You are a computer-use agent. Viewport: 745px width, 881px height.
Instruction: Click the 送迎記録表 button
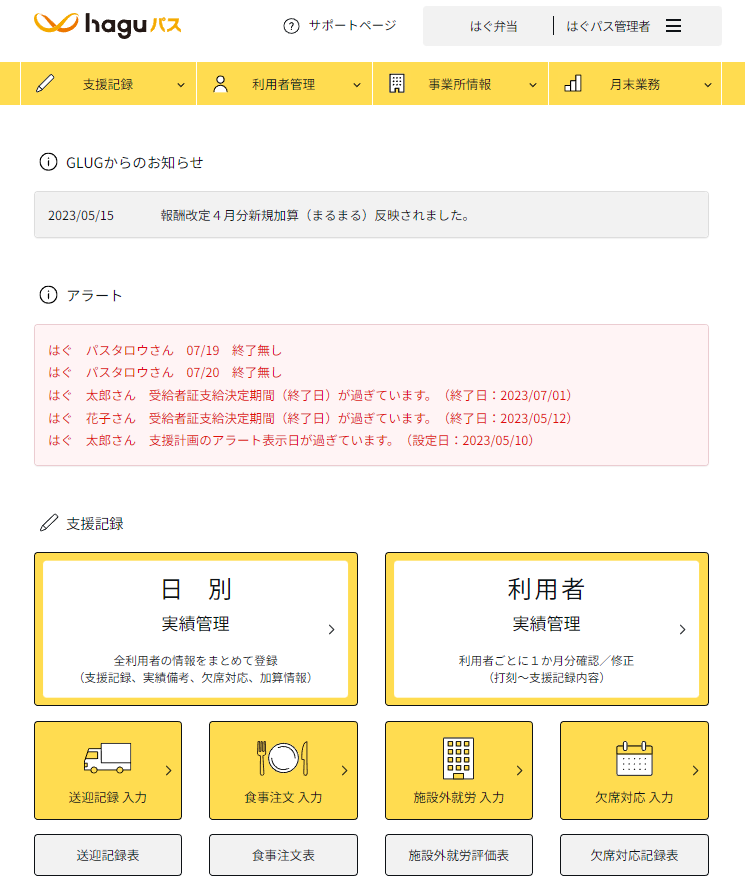108,855
